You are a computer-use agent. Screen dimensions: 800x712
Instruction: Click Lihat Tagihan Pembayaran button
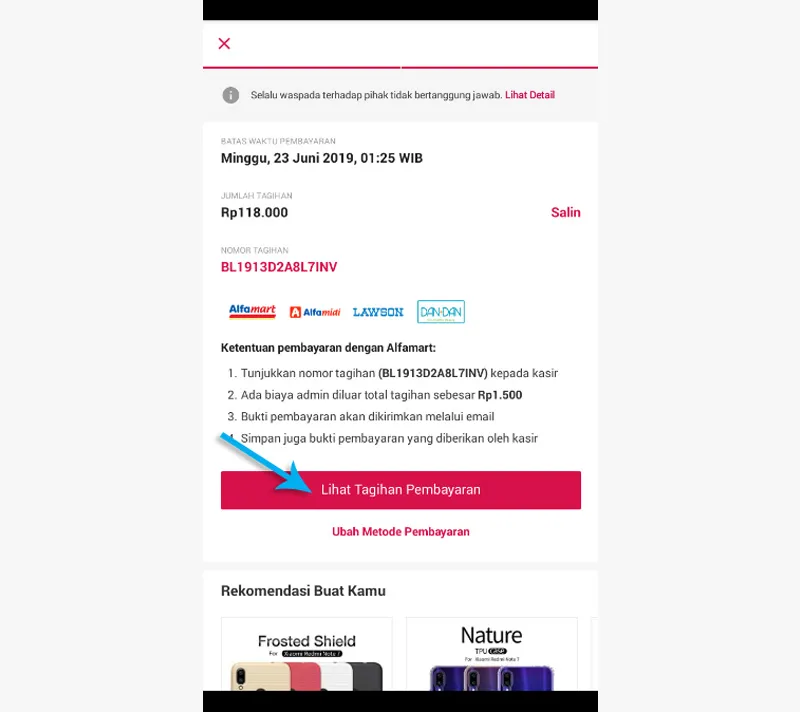pos(401,490)
